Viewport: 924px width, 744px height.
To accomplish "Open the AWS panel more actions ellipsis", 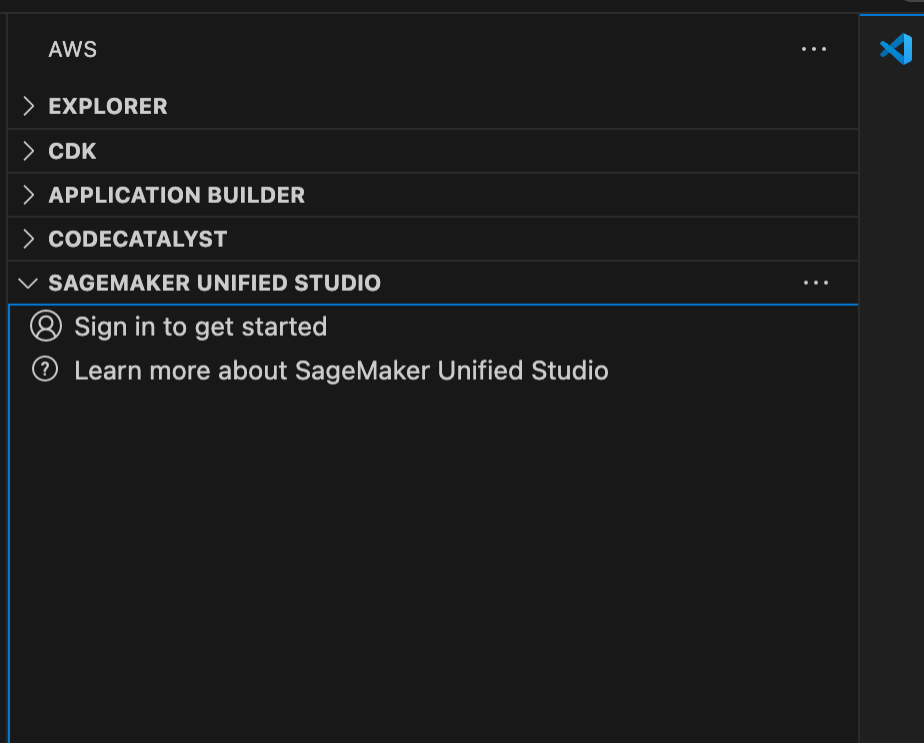I will point(814,49).
